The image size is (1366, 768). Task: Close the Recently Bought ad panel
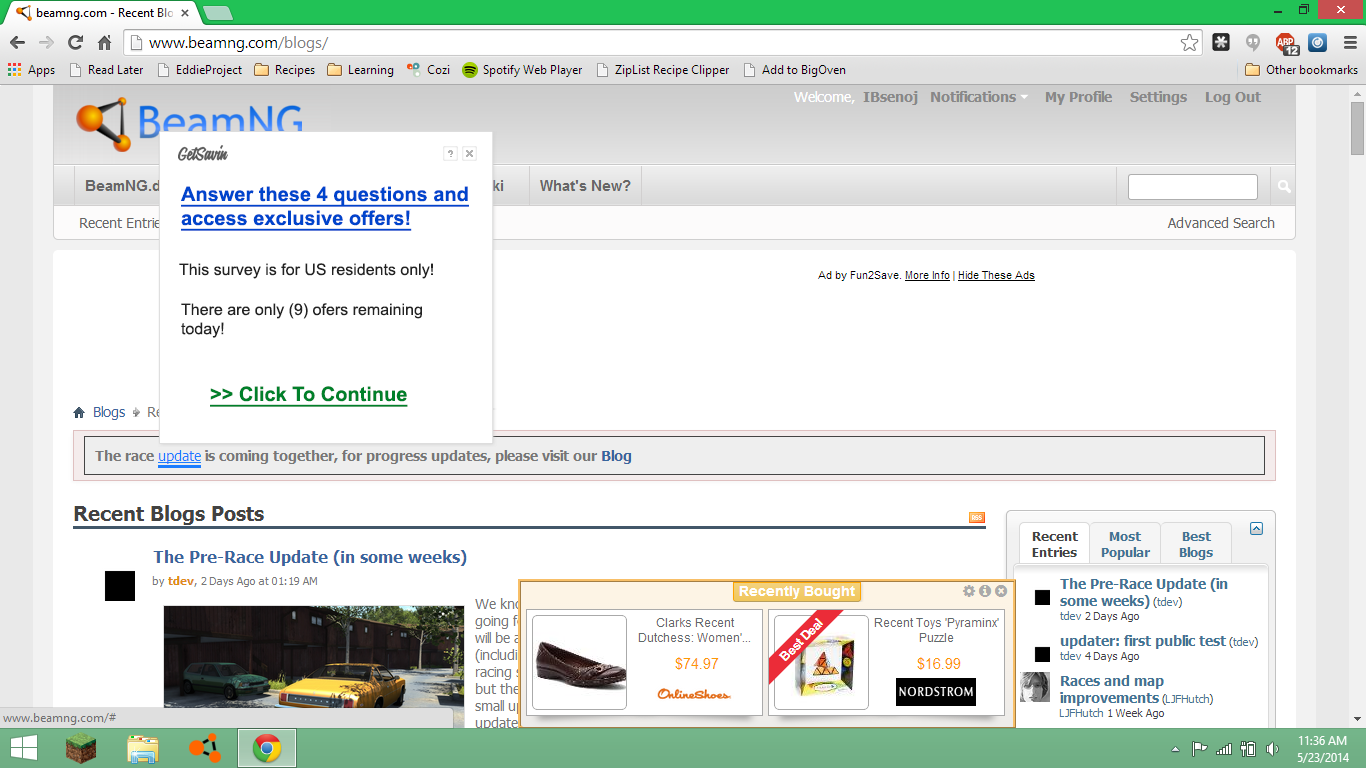tap(1001, 591)
